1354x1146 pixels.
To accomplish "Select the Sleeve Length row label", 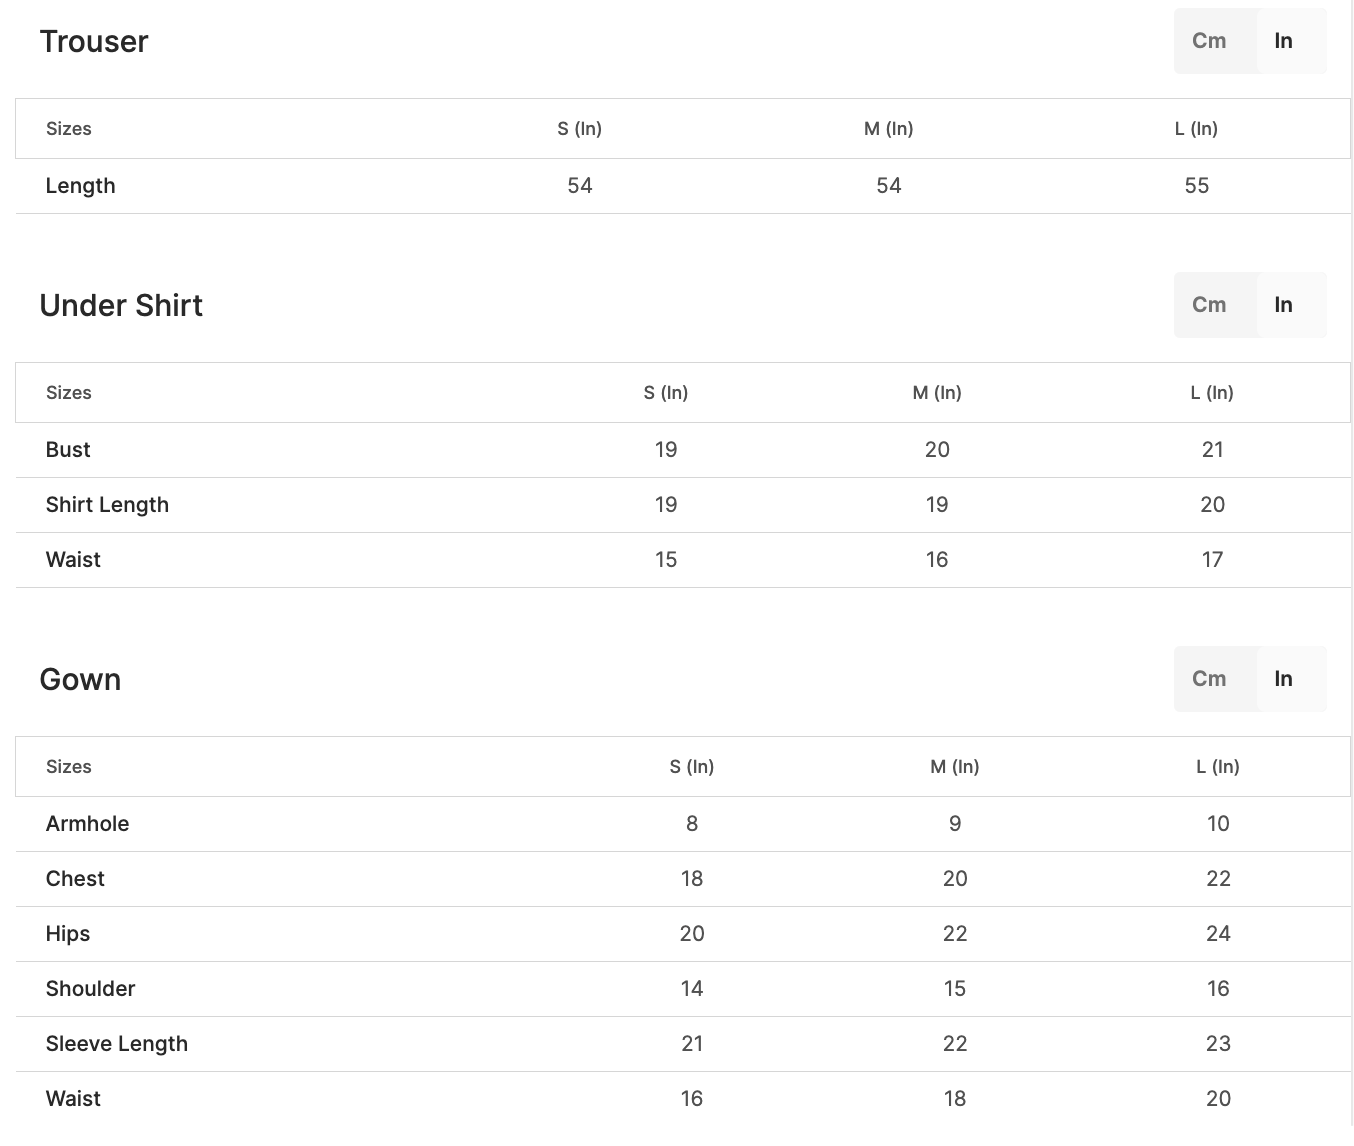I will pyautogui.click(x=117, y=1044).
